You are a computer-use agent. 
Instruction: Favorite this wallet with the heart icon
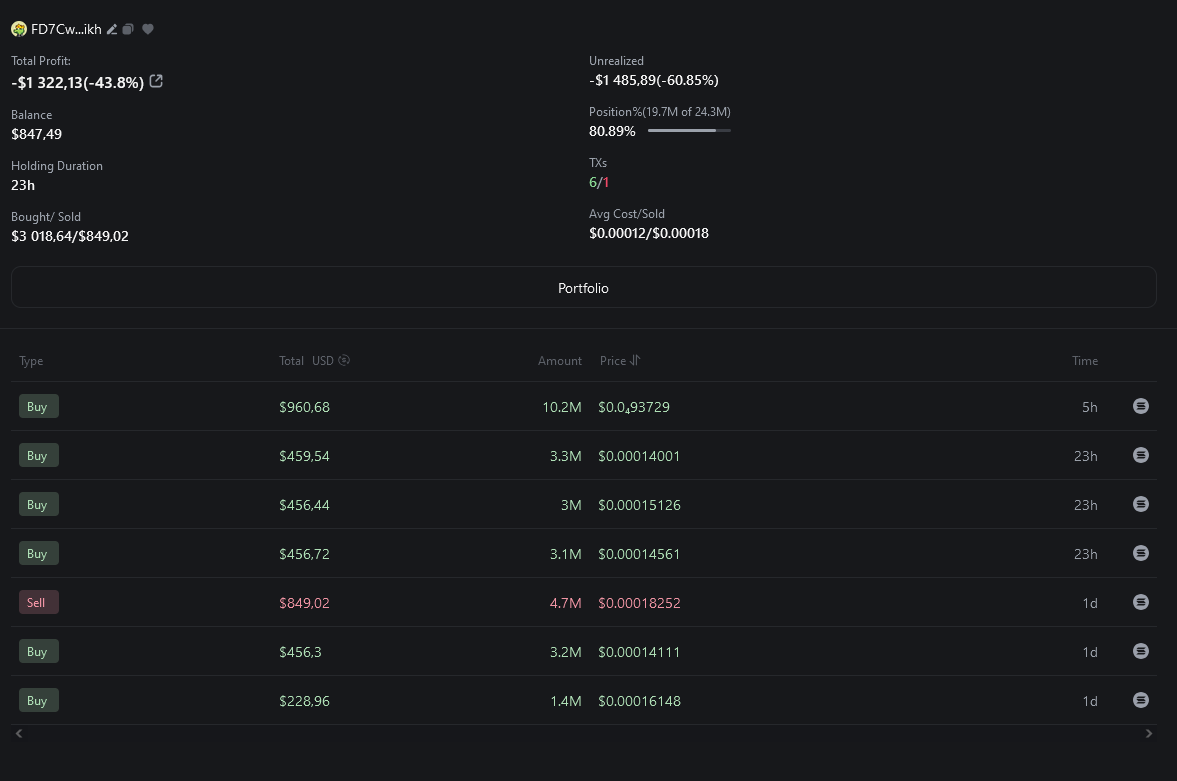pyautogui.click(x=148, y=29)
